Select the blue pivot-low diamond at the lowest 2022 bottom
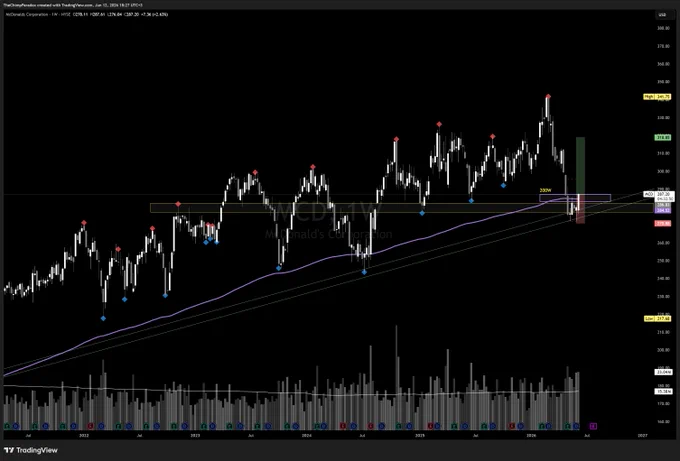Screen dimensions: 680x461 [103, 318]
